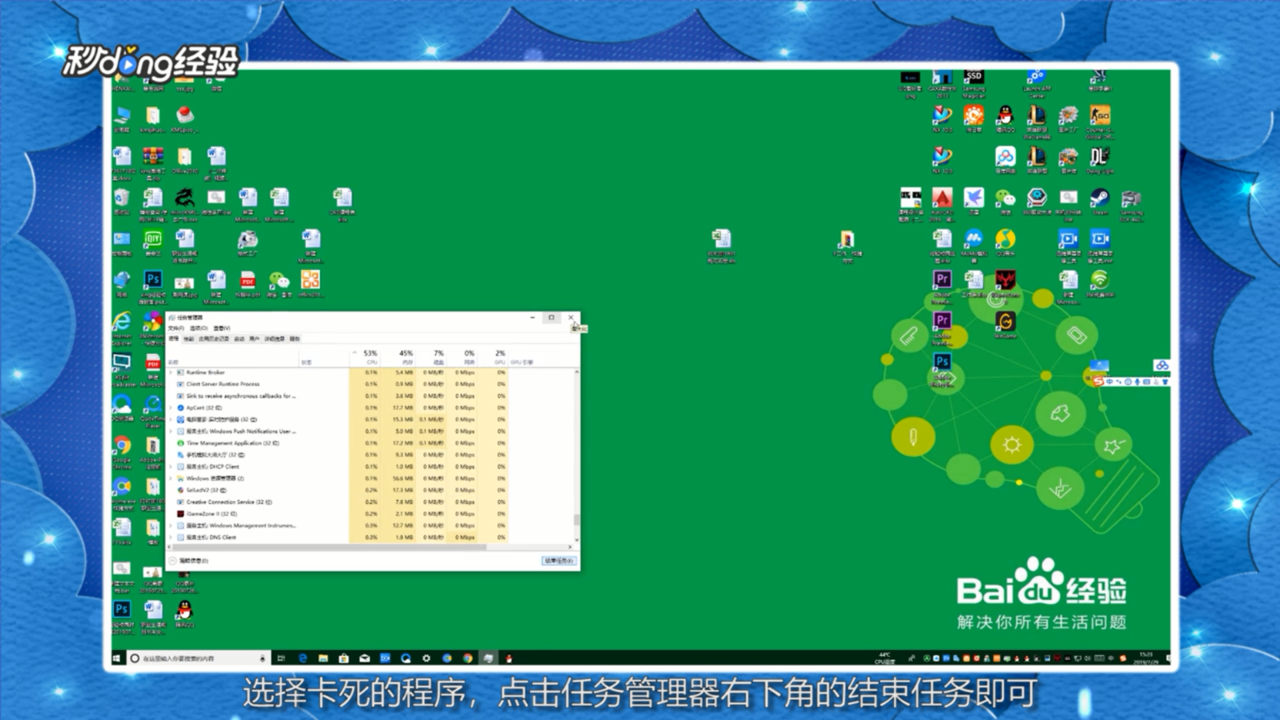Sort processes by GPU column
The height and width of the screenshot is (720, 1280).
click(493, 357)
